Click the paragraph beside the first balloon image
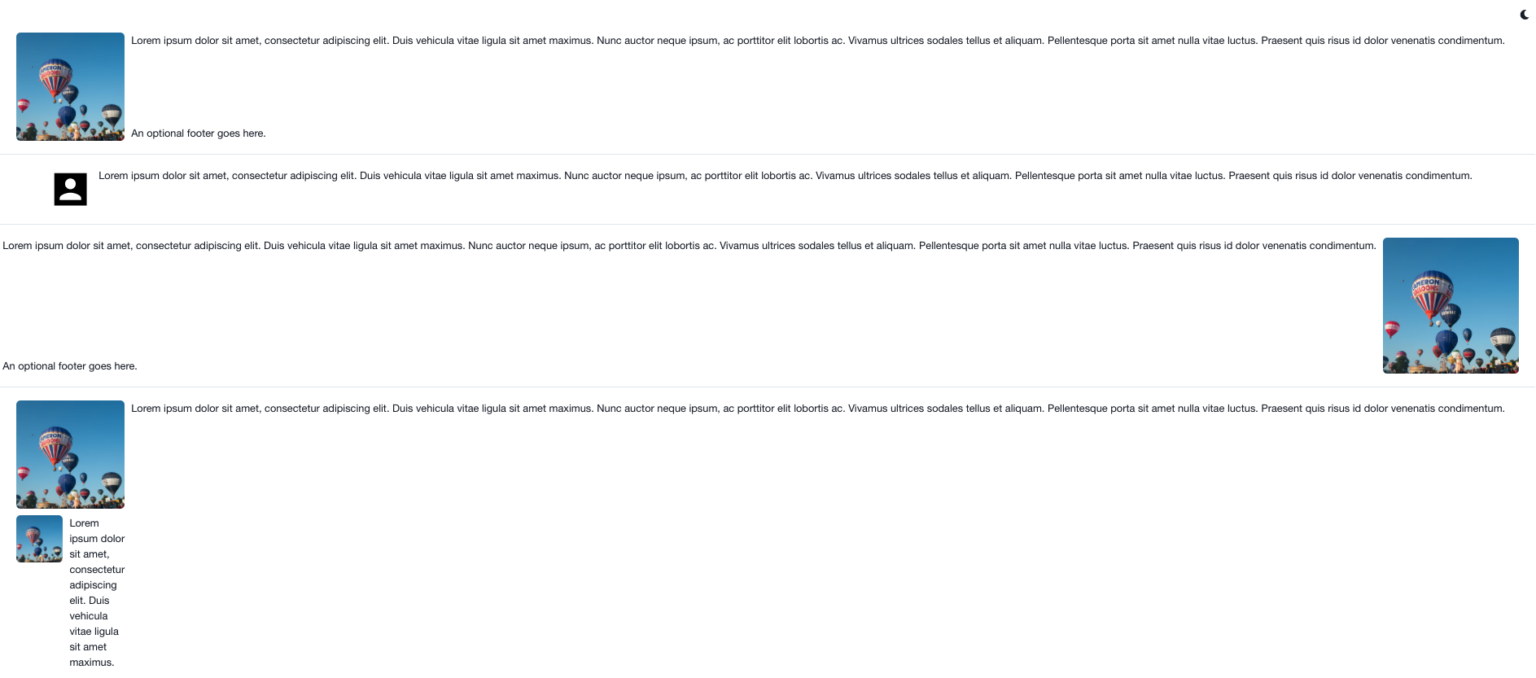This screenshot has height=678, width=1536. tap(818, 41)
